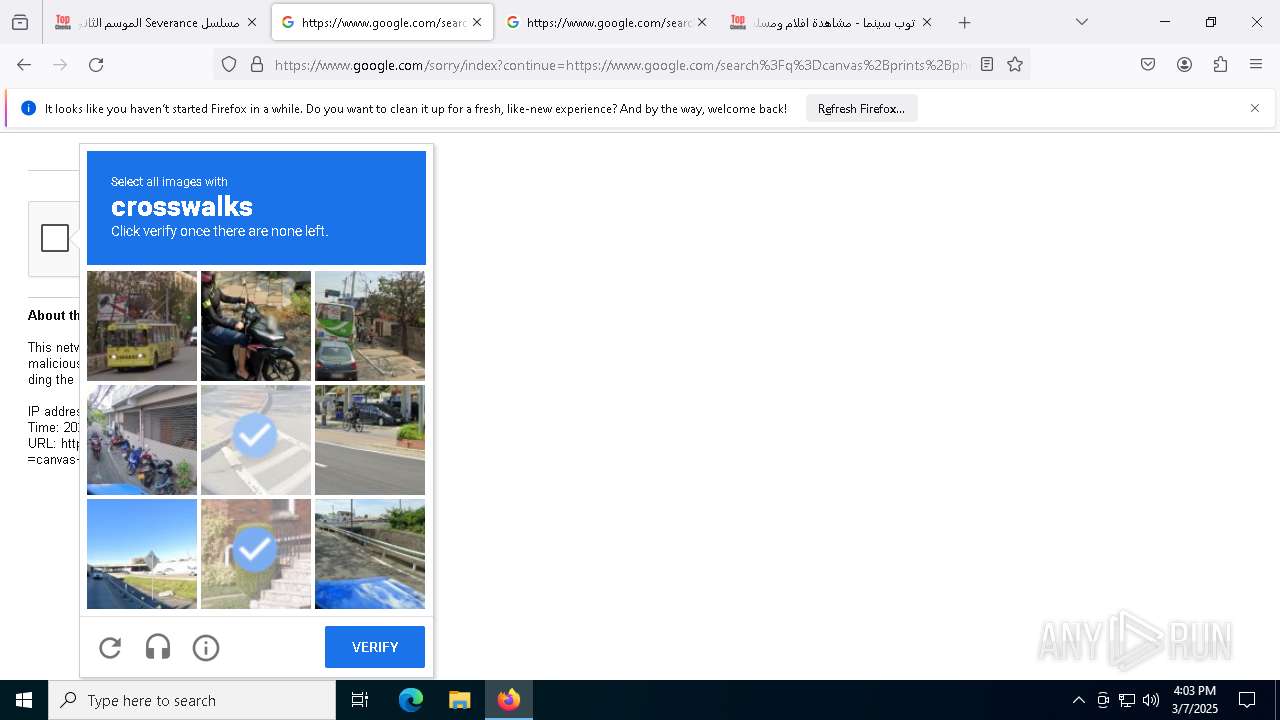Open volume control tray icon
The image size is (1280, 720).
point(1151,700)
